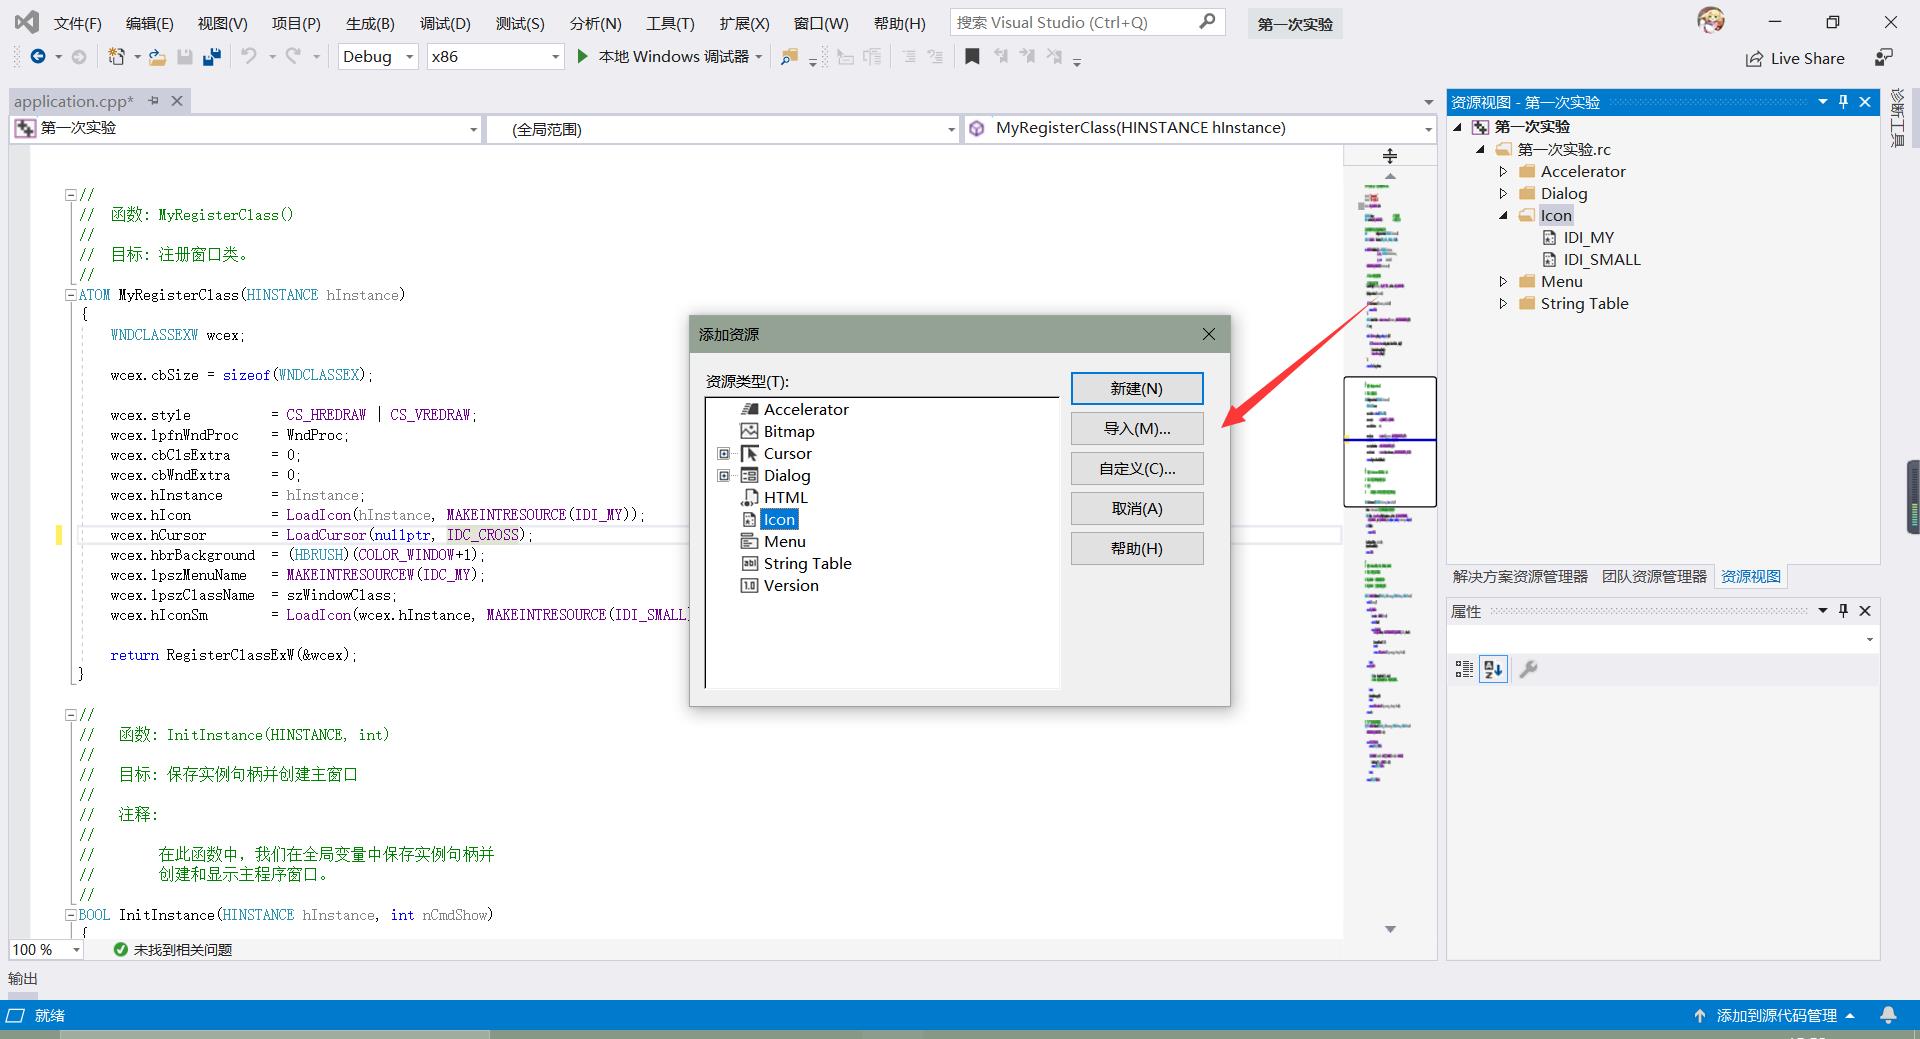Image resolution: width=1920 pixels, height=1039 pixels.
Task: Click Alphabetical sort icon in Properties panel
Action: 1494,670
